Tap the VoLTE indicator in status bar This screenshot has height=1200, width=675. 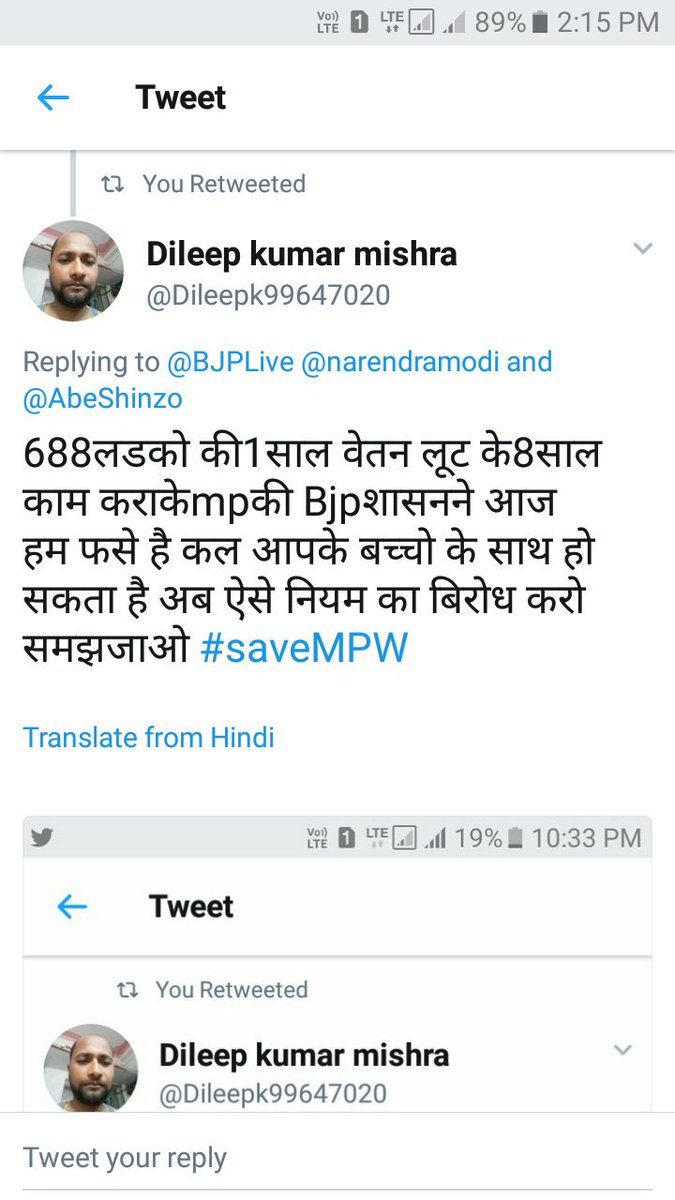(328, 22)
